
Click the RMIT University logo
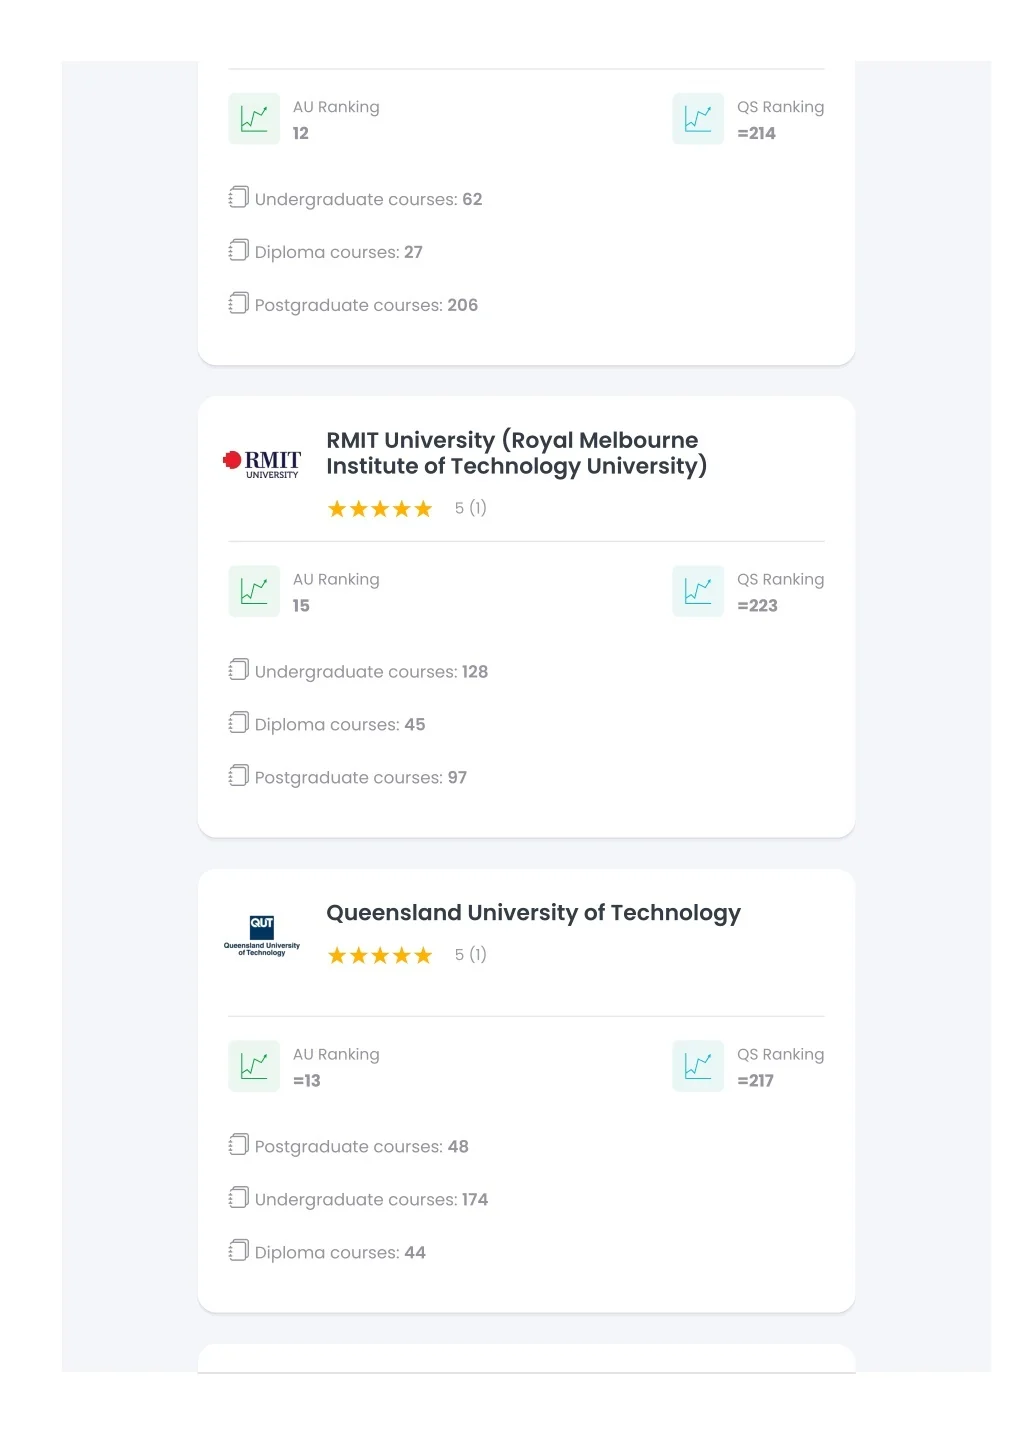[262, 463]
